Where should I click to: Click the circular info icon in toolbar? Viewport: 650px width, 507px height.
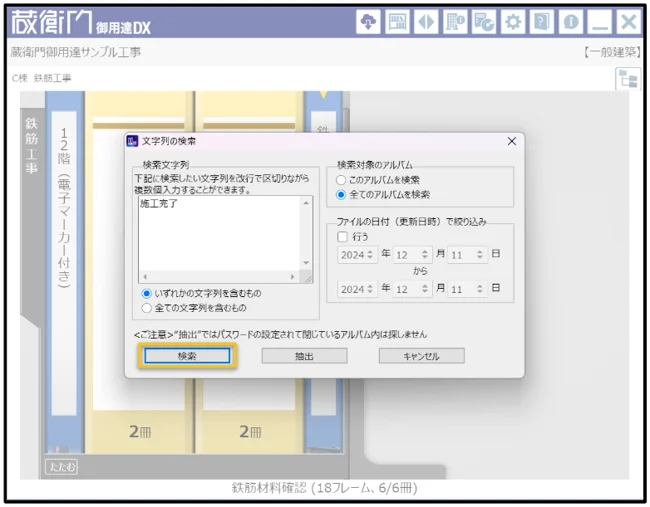[x=570, y=22]
